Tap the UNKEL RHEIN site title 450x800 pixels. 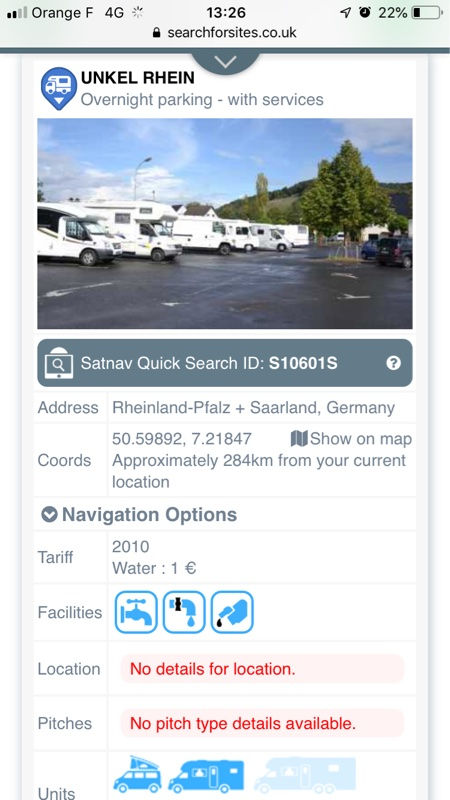pyautogui.click(x=138, y=78)
